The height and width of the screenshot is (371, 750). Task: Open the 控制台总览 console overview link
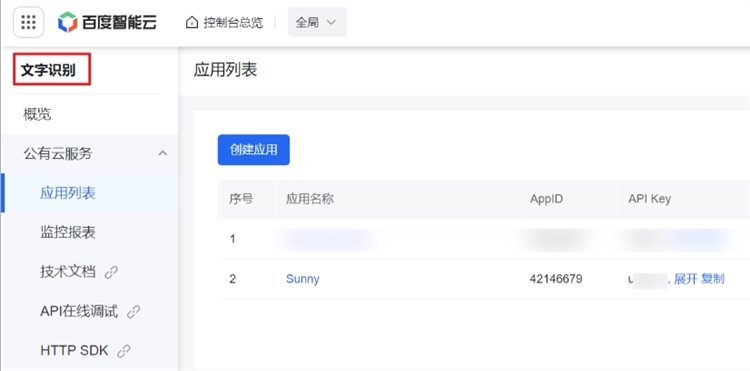233,22
